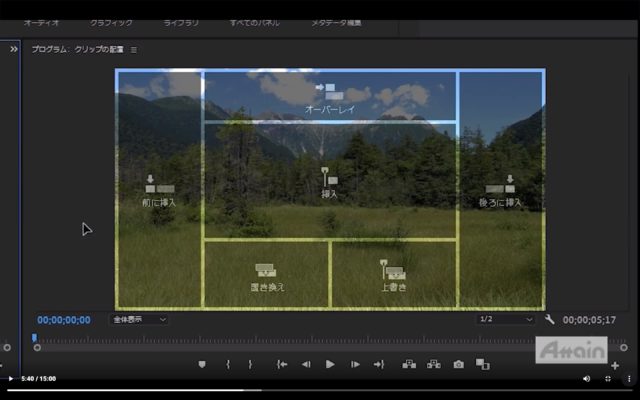
Task: Switch to the すべてのパネル workspace tab
Action: [255, 23]
